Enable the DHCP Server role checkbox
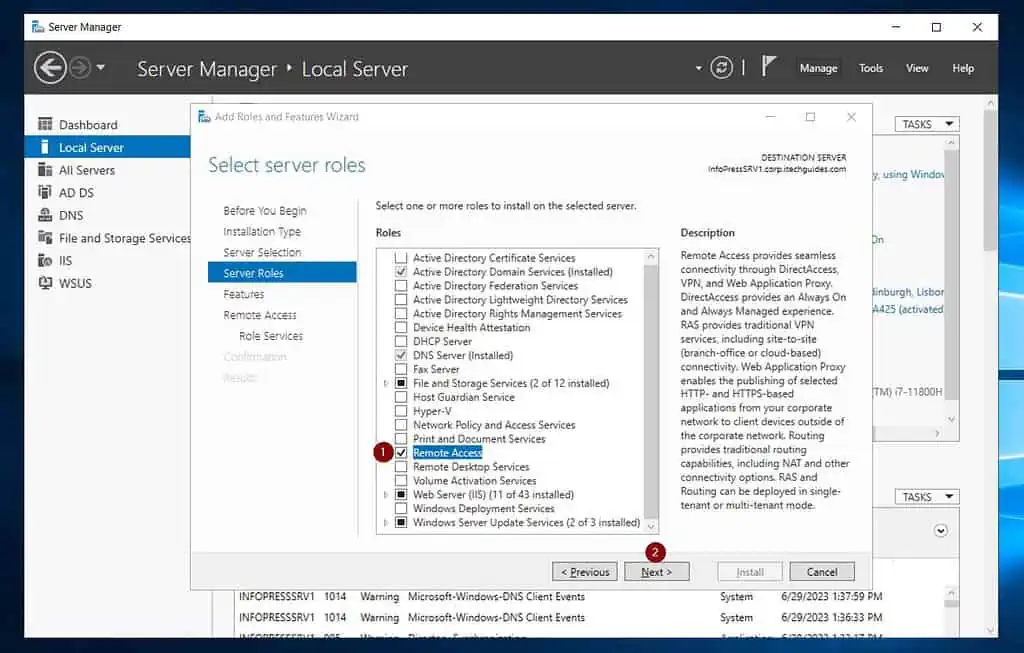This screenshot has height=653, width=1024. point(402,341)
